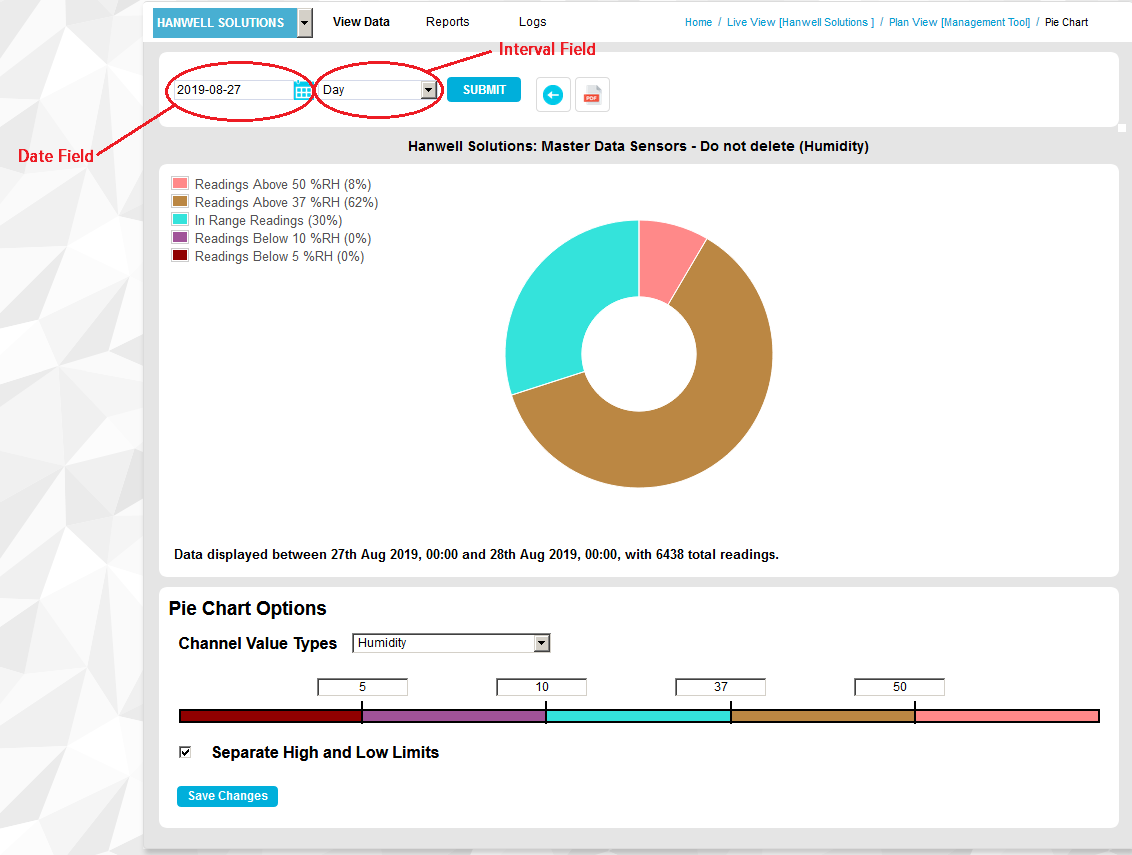The image size is (1132, 855).
Task: Click the brown segment of limits bar
Action: 822,716
